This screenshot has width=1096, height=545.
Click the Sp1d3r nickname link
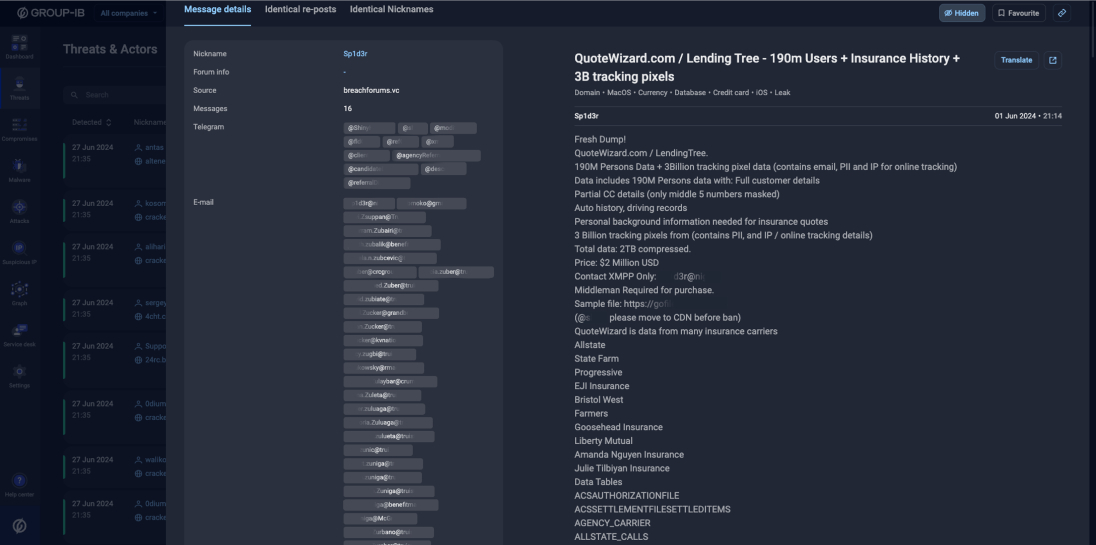pyautogui.click(x=355, y=53)
